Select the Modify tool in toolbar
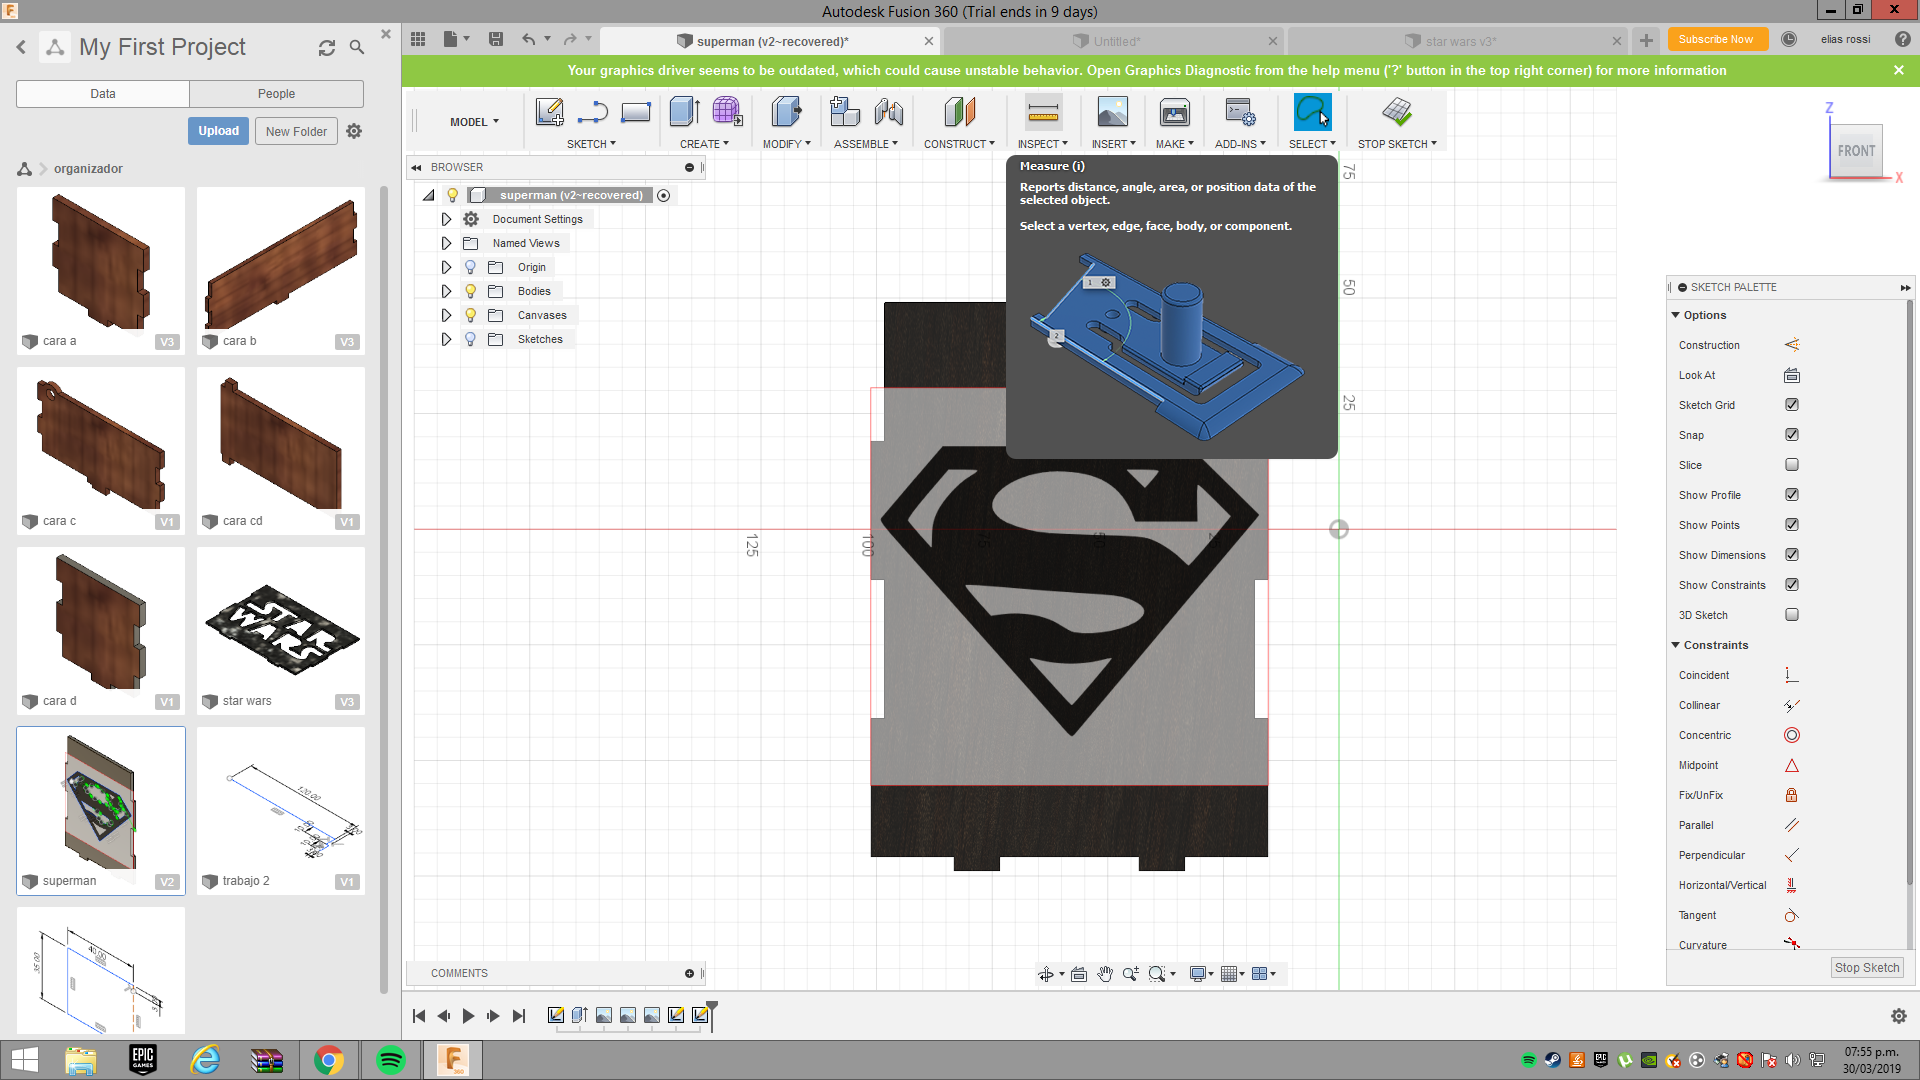 coord(786,121)
